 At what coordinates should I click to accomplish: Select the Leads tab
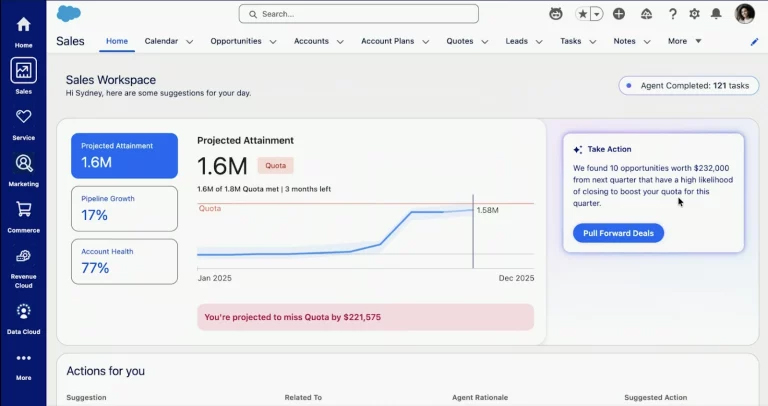[517, 41]
